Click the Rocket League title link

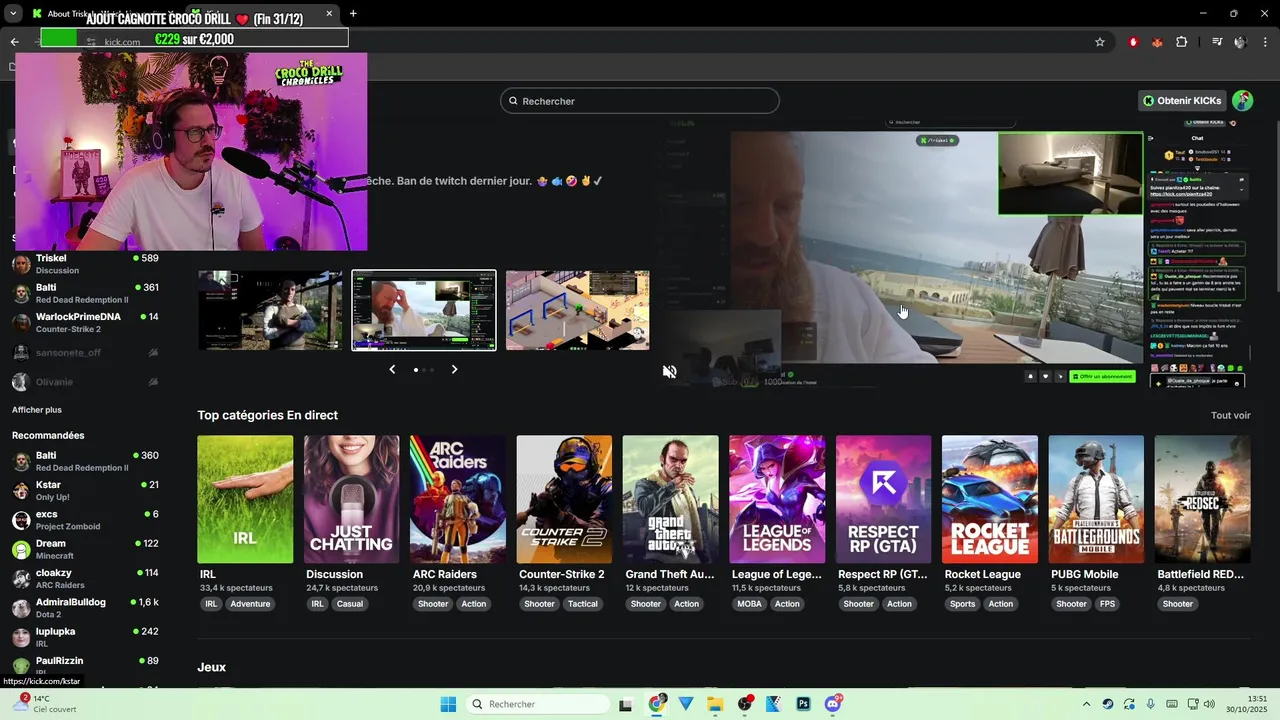pyautogui.click(x=982, y=574)
